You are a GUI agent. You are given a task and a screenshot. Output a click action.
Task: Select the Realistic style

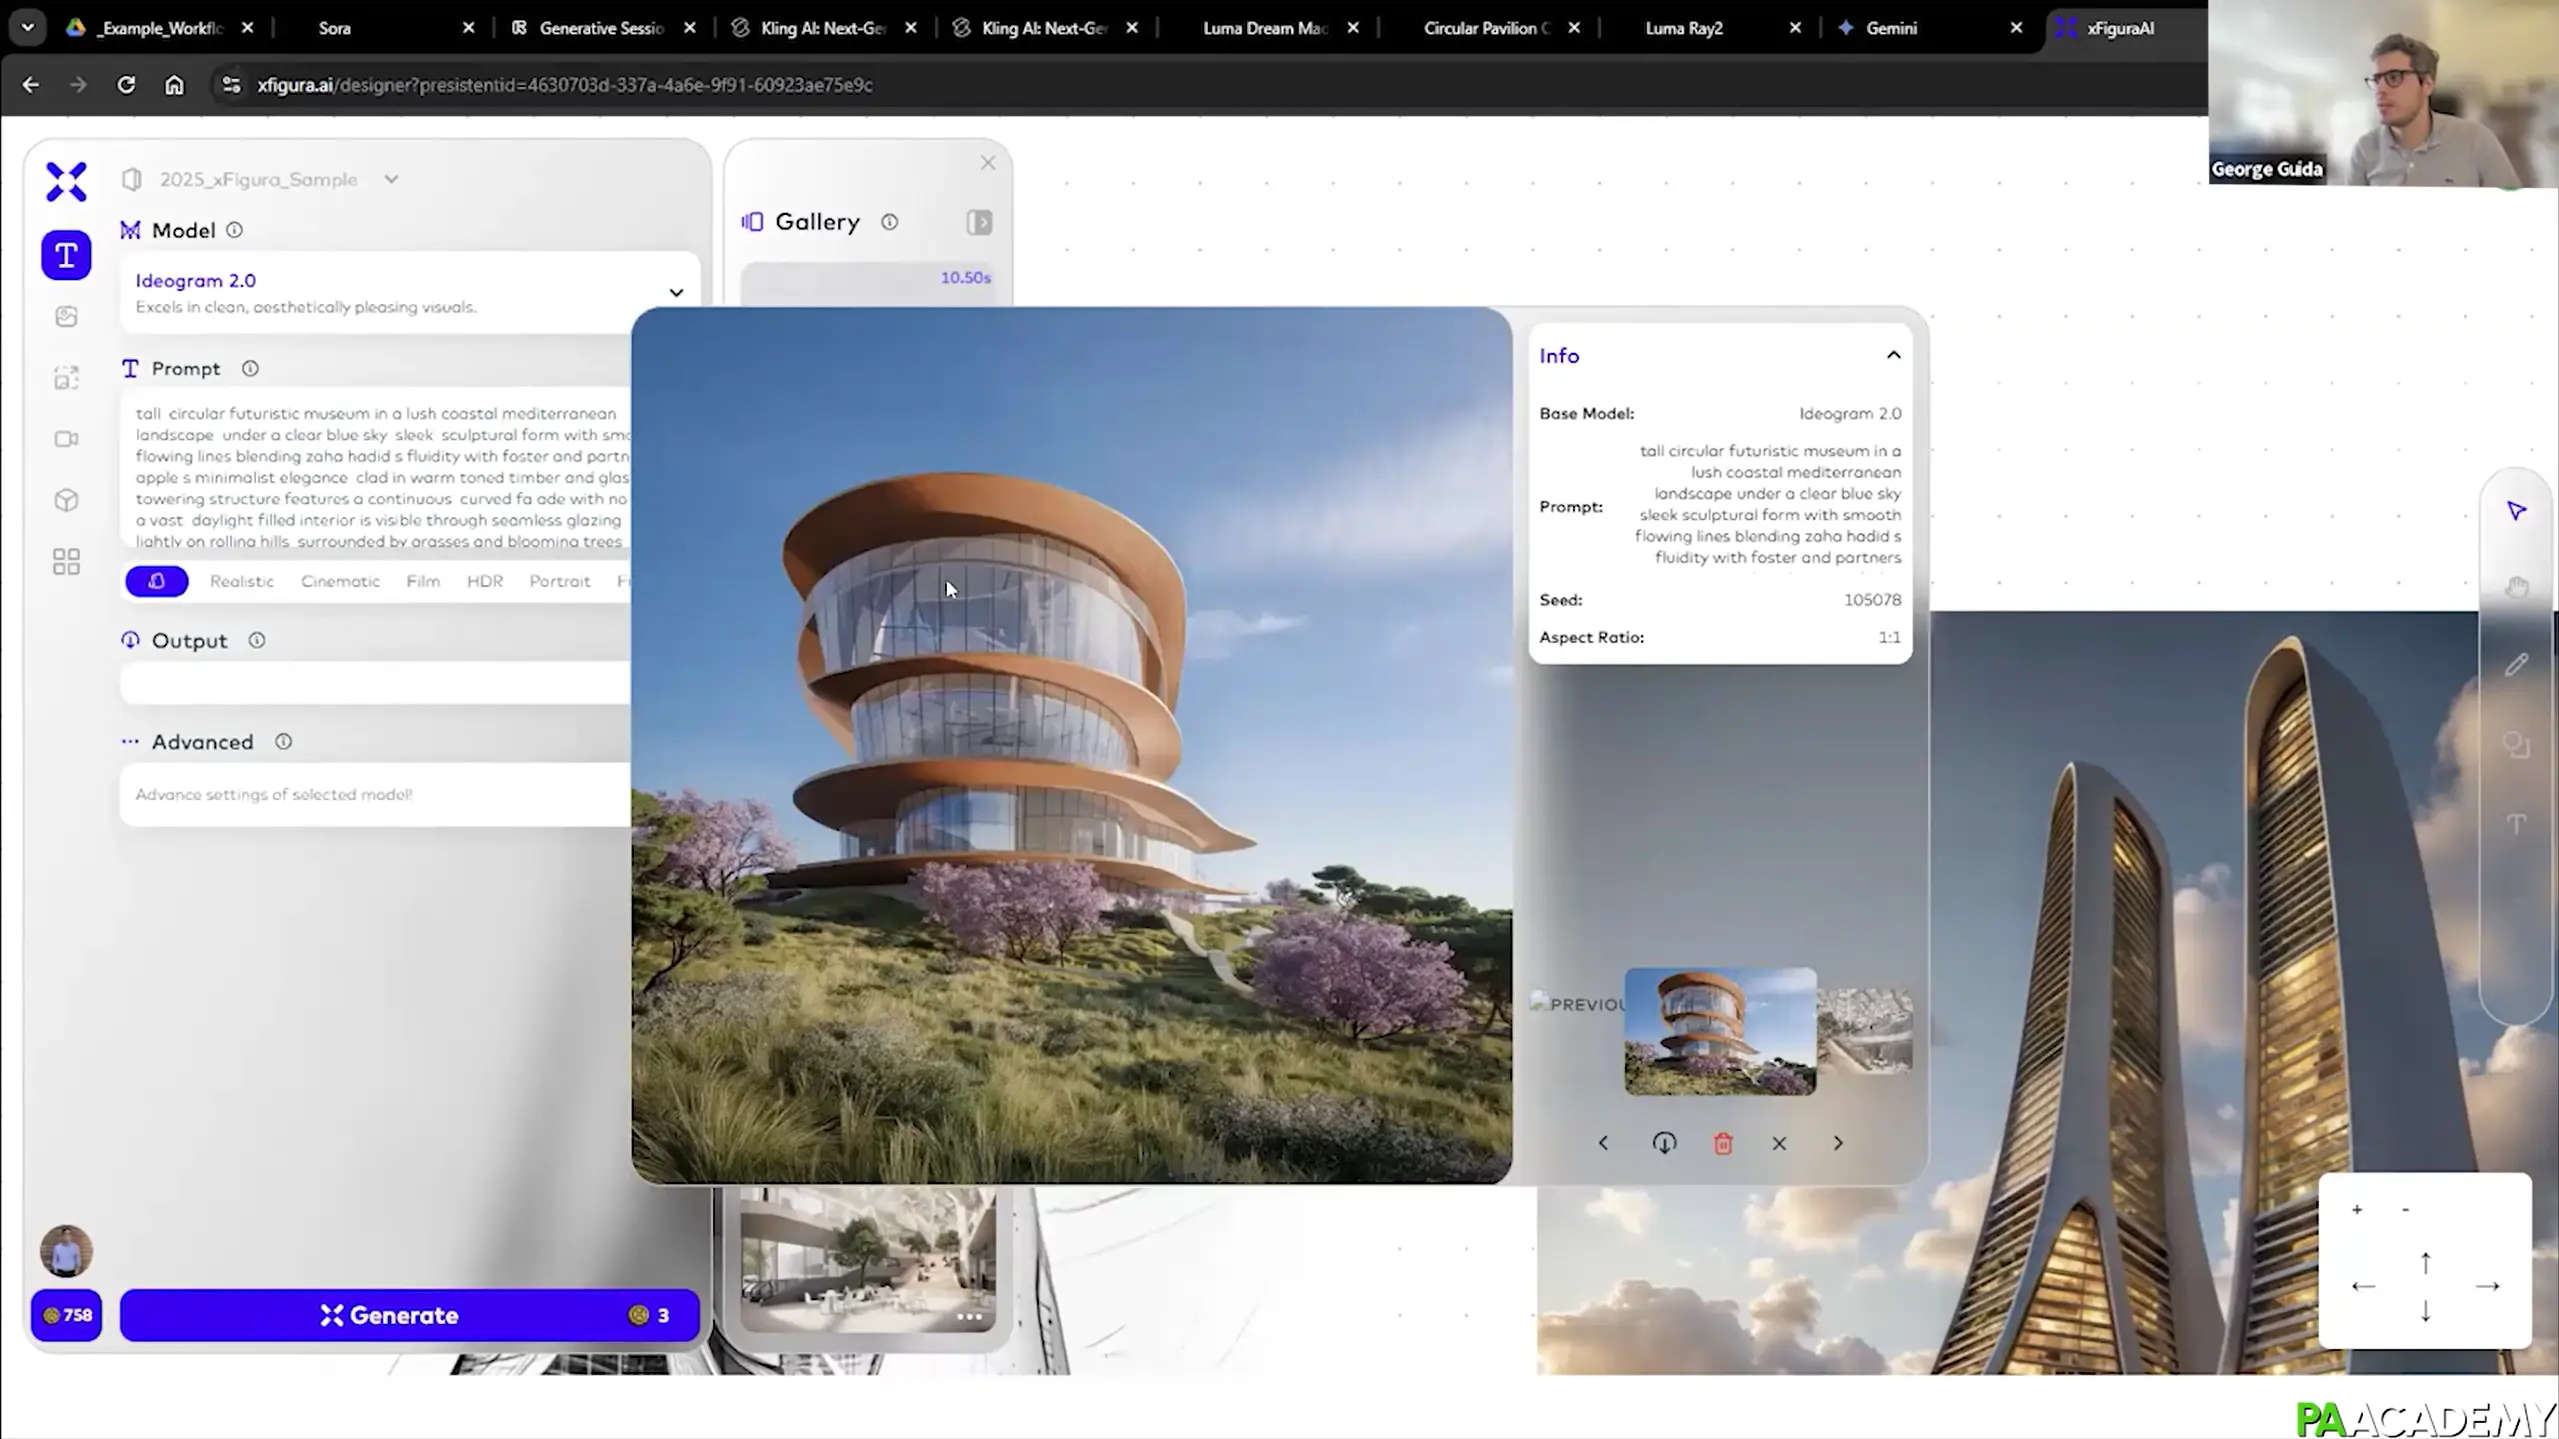(242, 581)
